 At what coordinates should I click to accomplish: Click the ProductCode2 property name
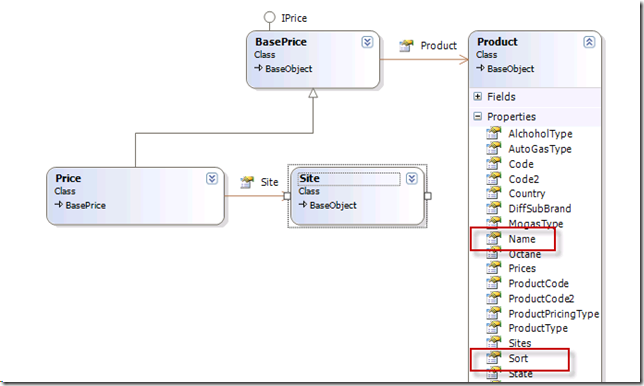click(541, 299)
